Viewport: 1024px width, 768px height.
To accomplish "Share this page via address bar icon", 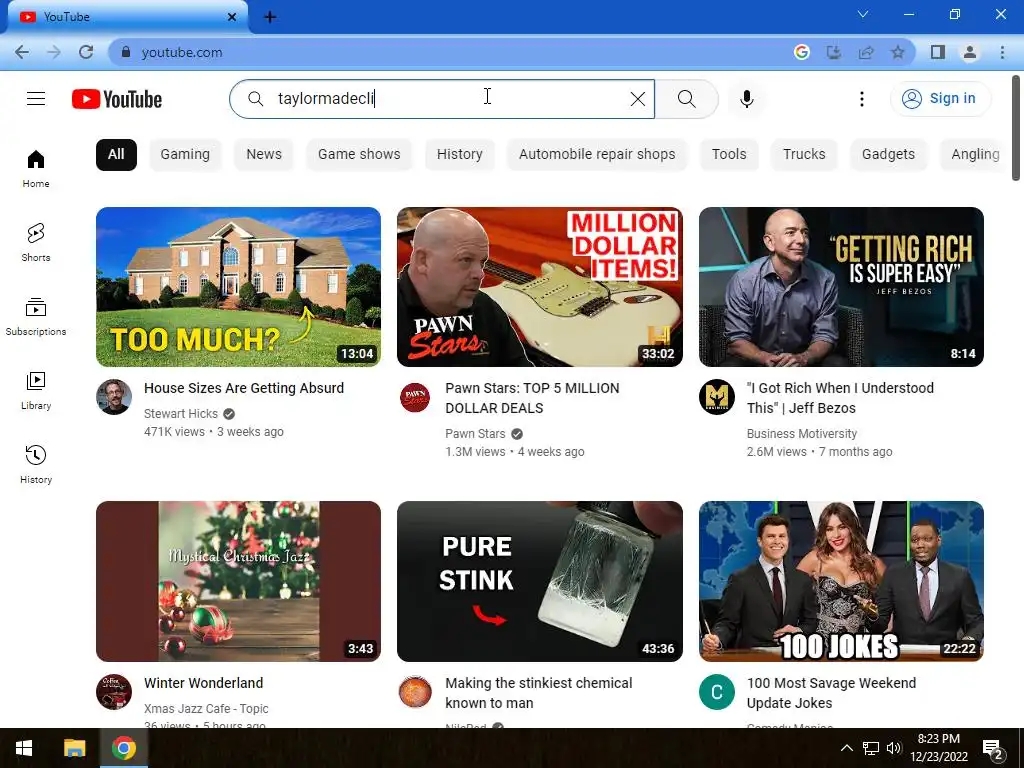I will (x=866, y=52).
